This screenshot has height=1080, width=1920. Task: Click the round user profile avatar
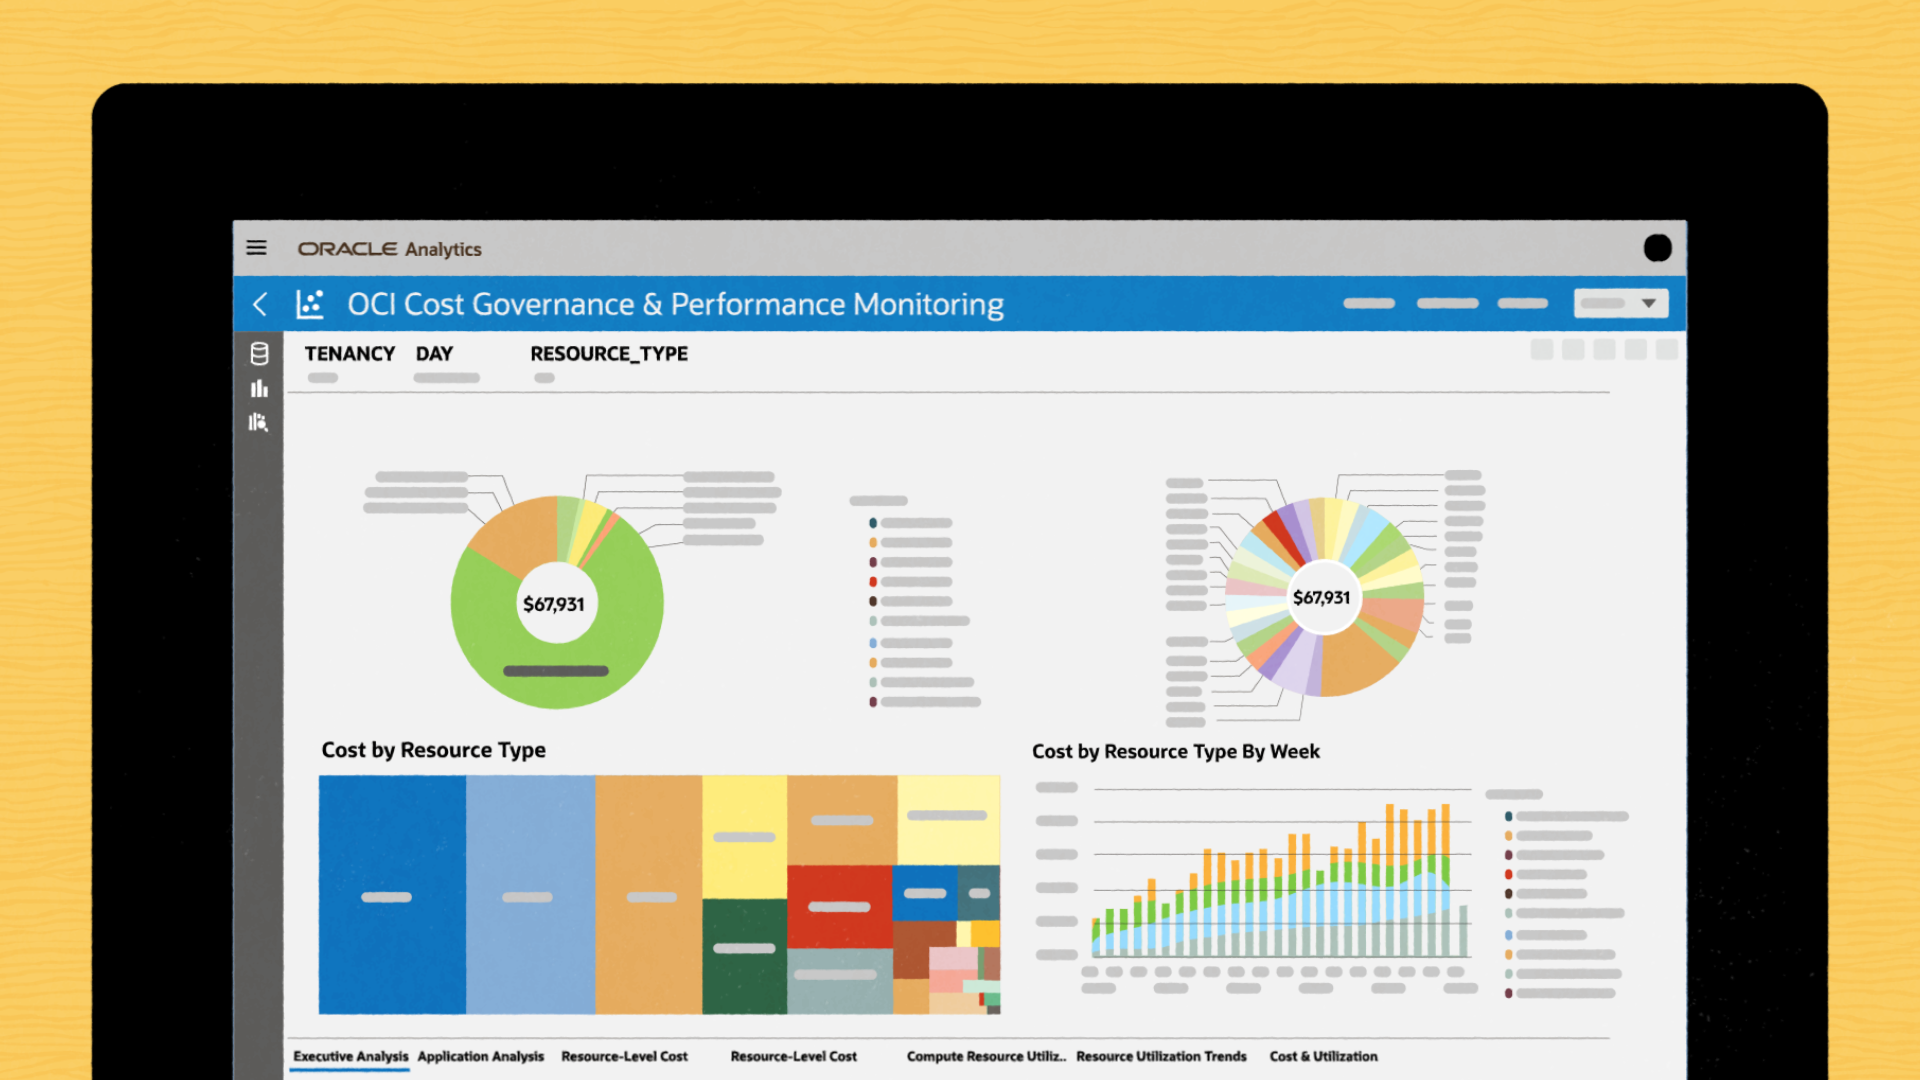[1657, 248]
